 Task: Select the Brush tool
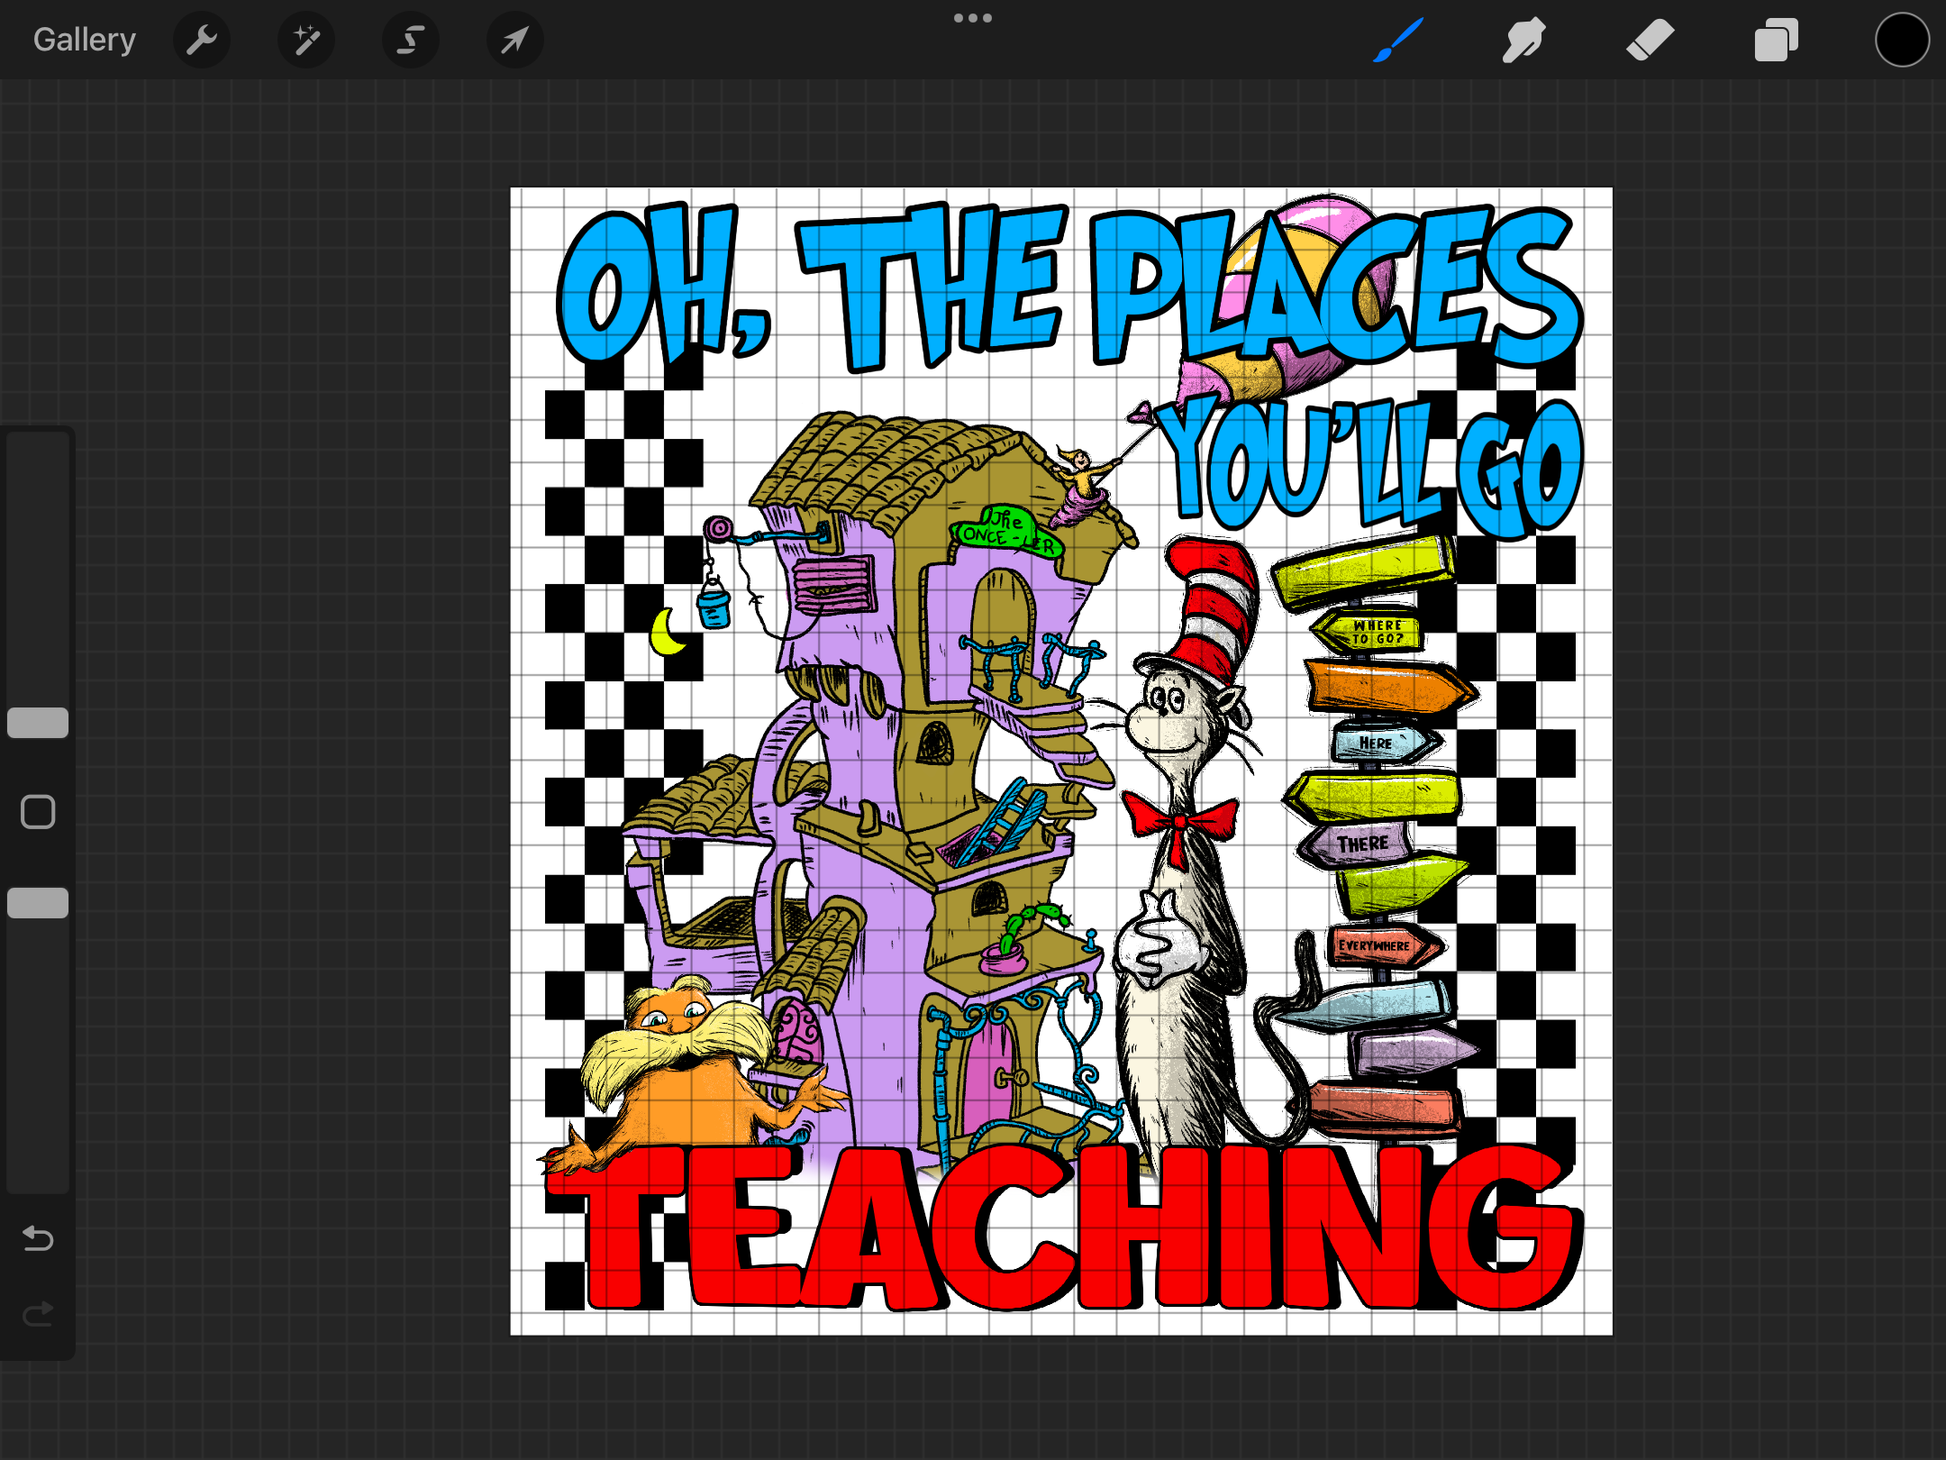(x=1398, y=40)
